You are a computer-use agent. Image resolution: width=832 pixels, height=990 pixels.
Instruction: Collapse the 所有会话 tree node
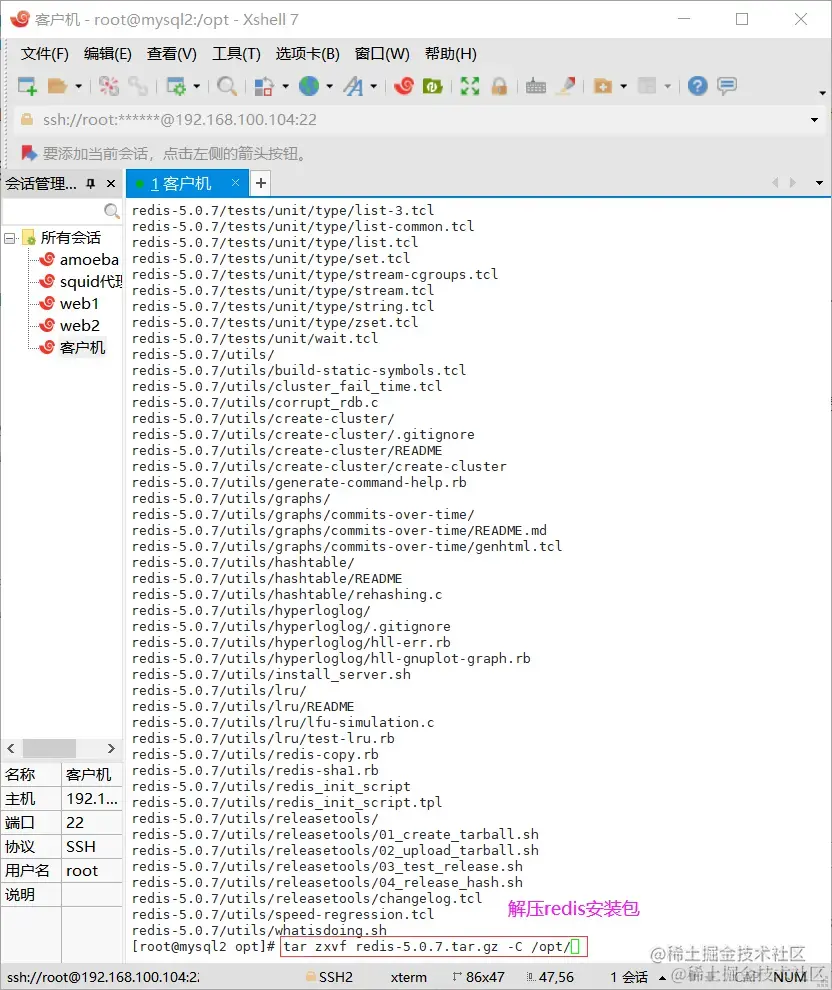[x=9, y=238]
